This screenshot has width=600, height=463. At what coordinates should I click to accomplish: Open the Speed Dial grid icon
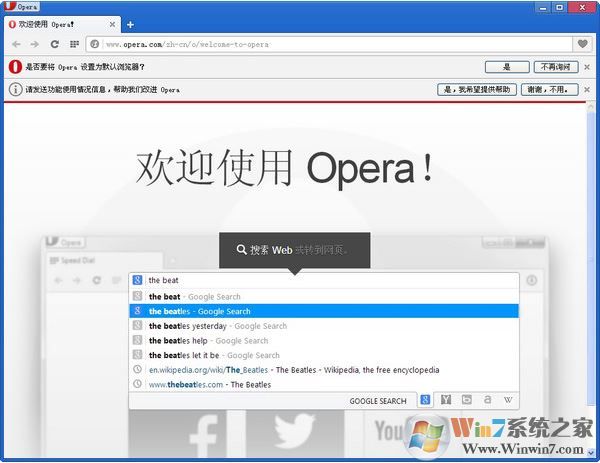click(74, 44)
